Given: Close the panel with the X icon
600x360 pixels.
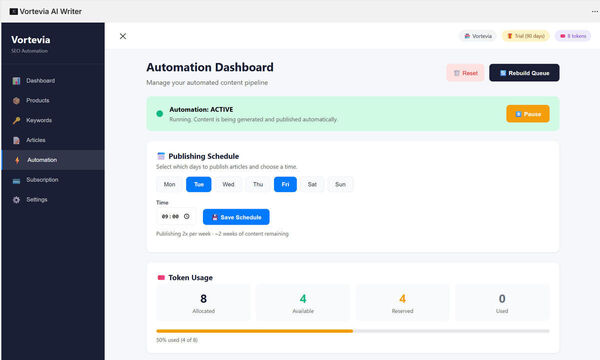Looking at the screenshot, I should point(123,36).
